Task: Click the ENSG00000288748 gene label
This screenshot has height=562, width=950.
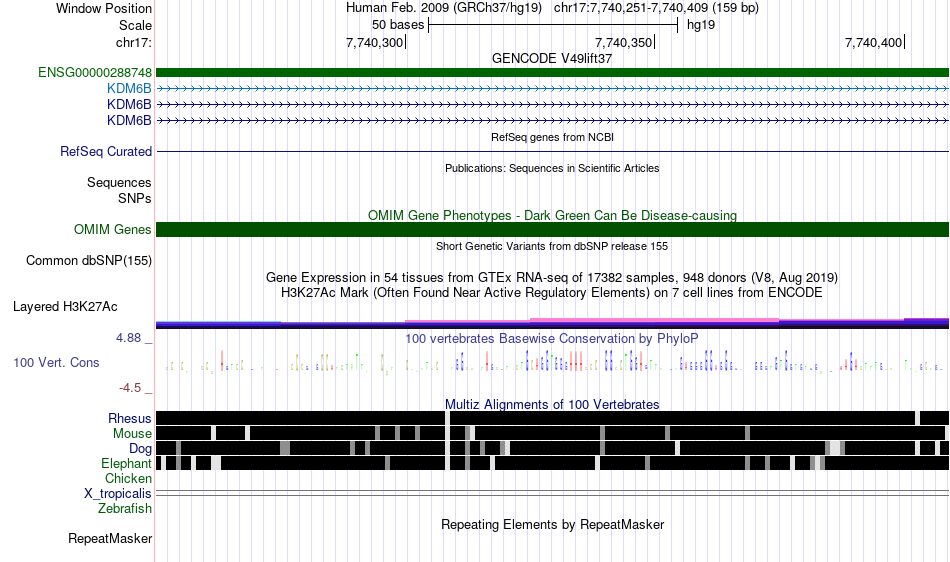Action: pos(95,73)
